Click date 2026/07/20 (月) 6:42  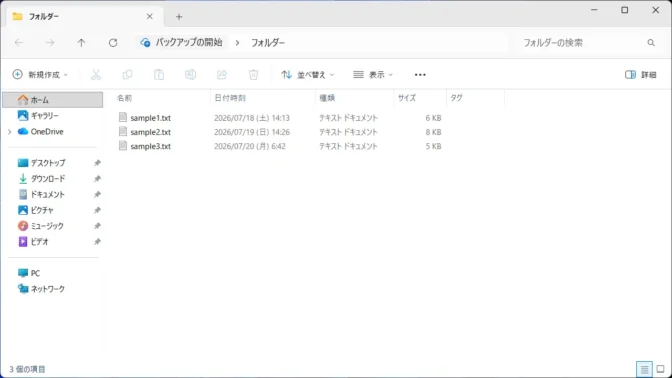[250, 146]
